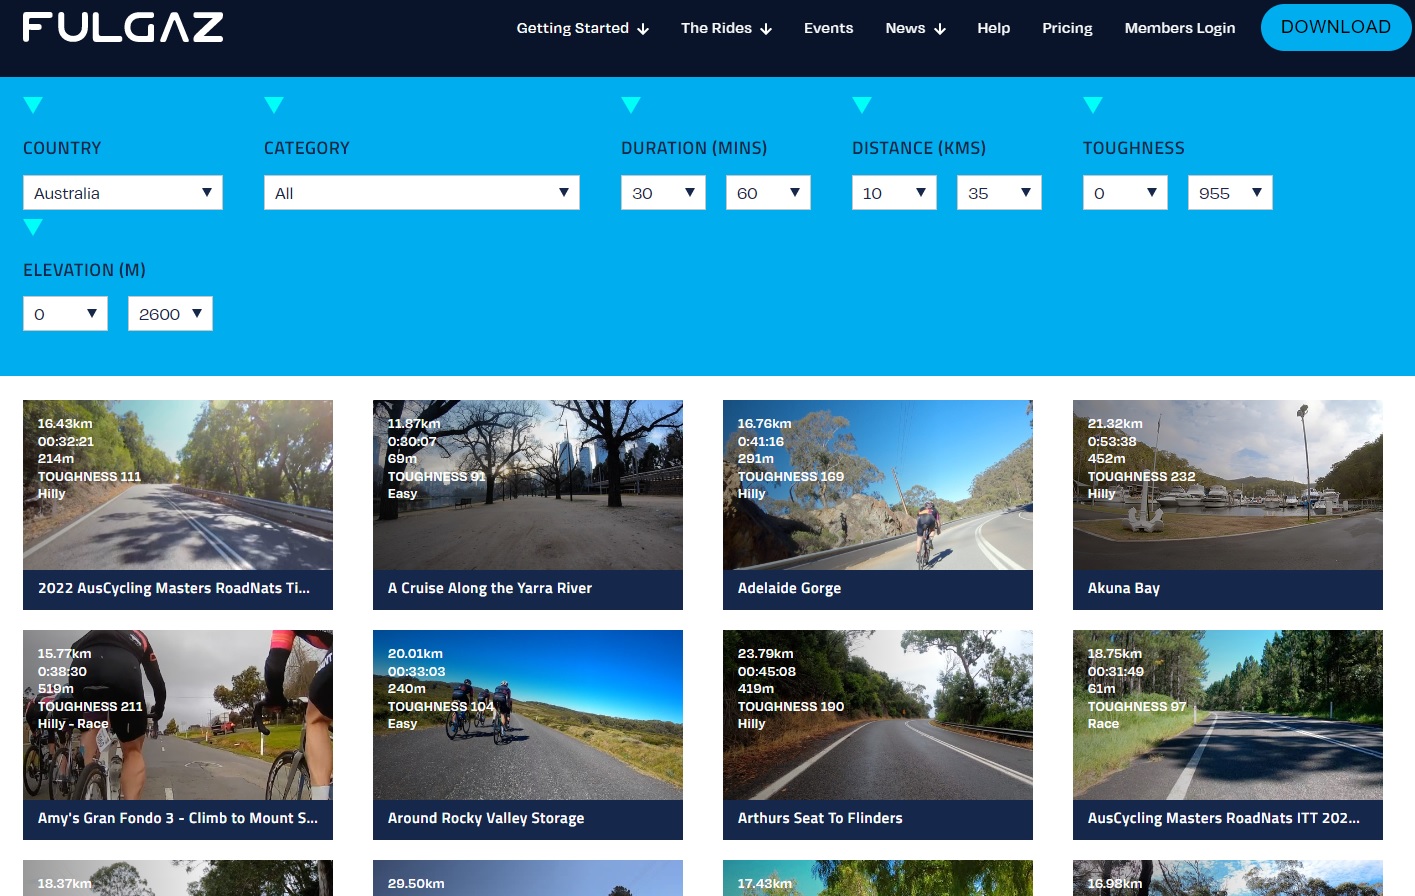This screenshot has height=896, width=1415.
Task: Click the blue triangle above the Elevation filter
Action: [33, 227]
